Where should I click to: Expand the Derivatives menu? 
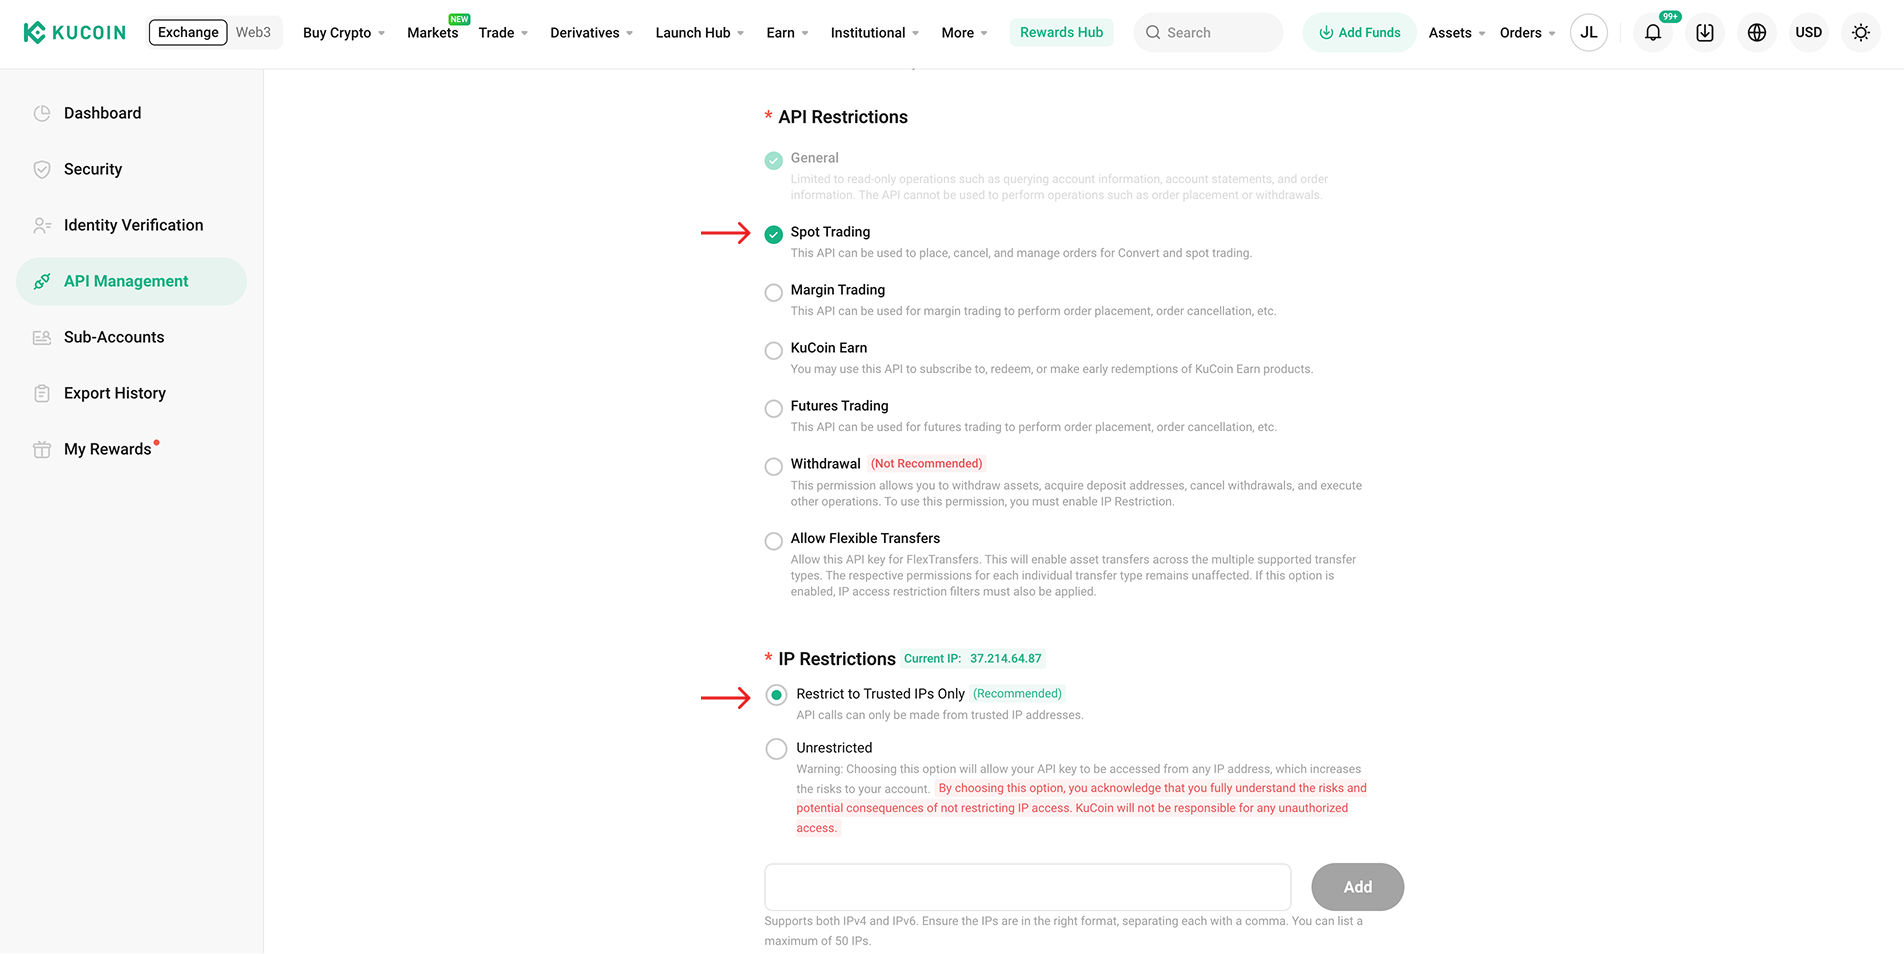point(591,33)
